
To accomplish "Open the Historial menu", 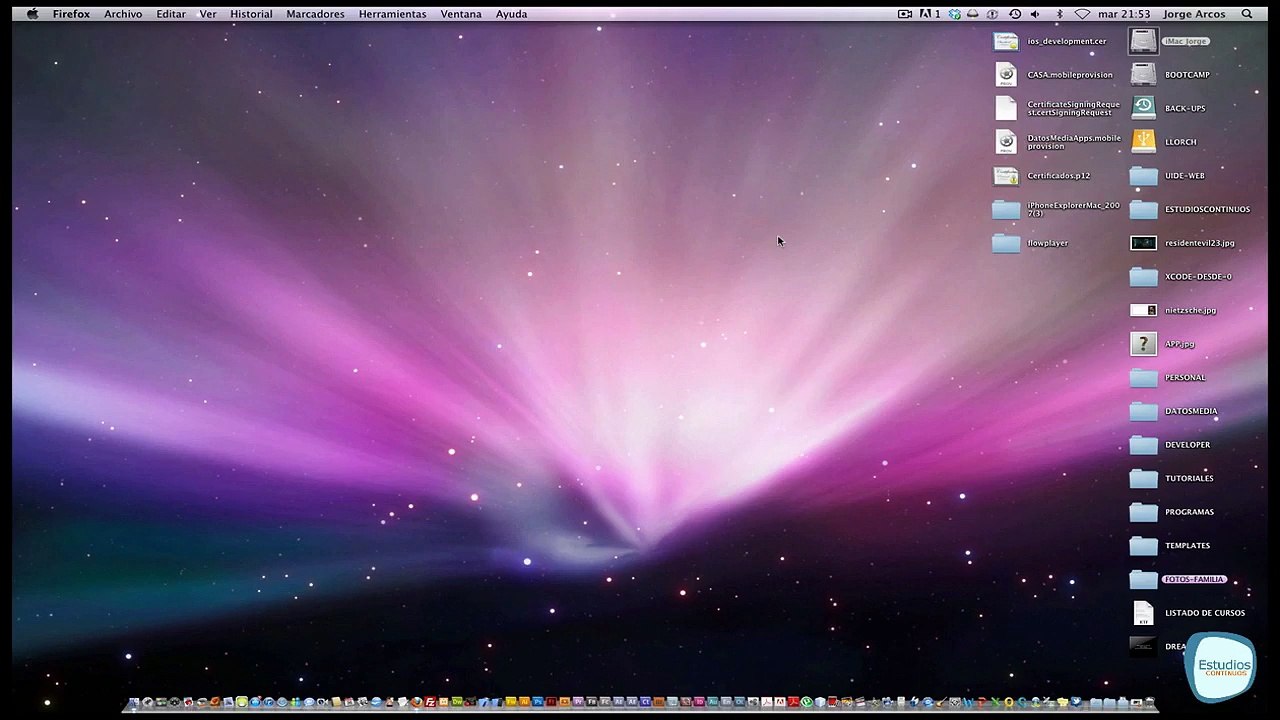I will pos(251,14).
